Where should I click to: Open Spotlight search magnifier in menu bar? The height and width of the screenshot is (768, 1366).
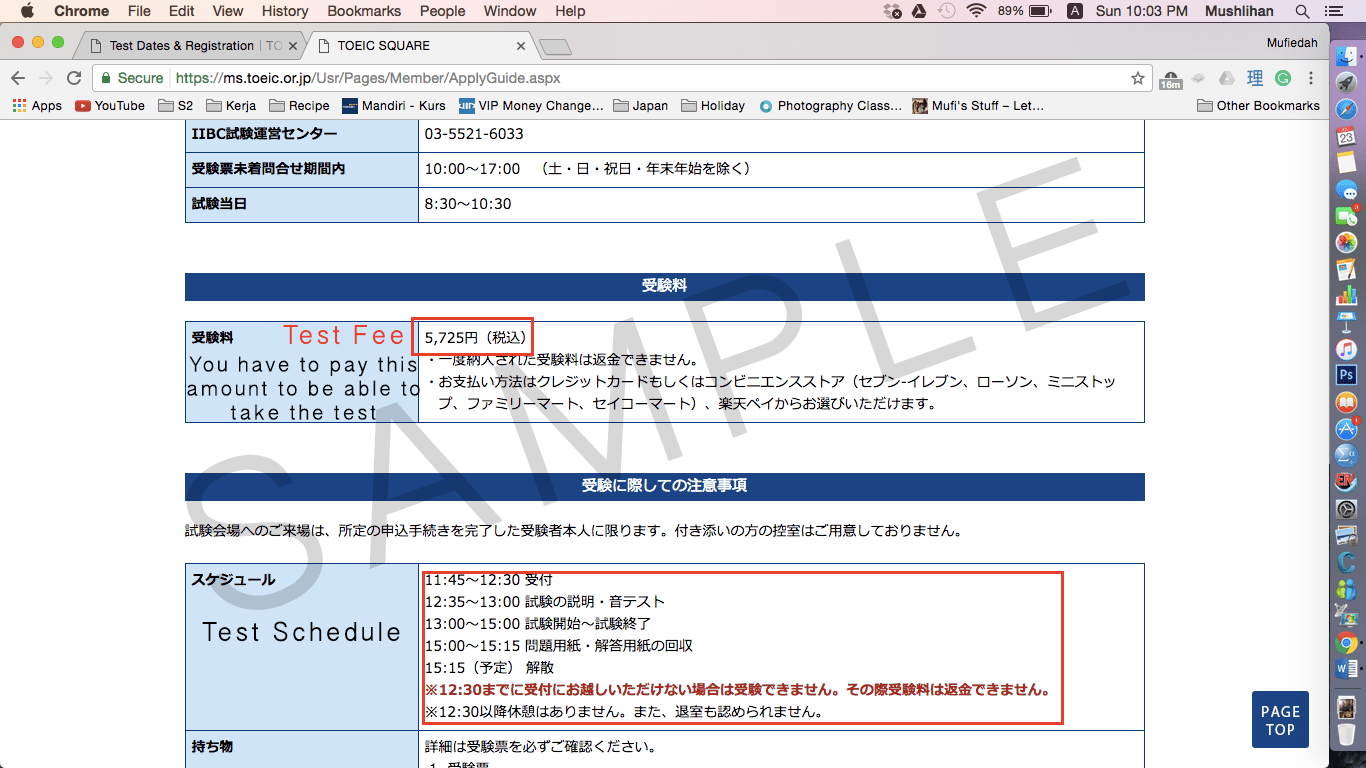click(x=1302, y=11)
